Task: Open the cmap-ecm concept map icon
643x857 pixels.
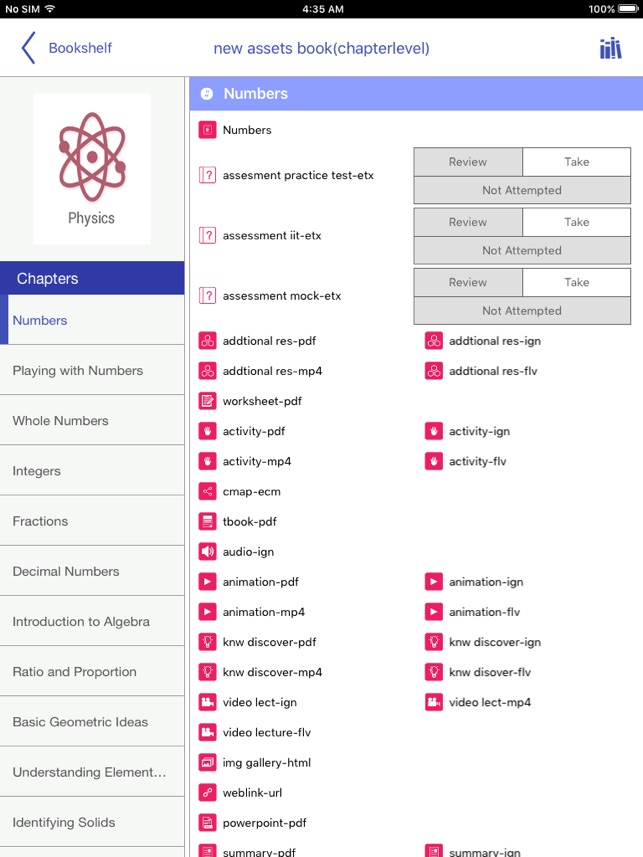Action: [207, 491]
